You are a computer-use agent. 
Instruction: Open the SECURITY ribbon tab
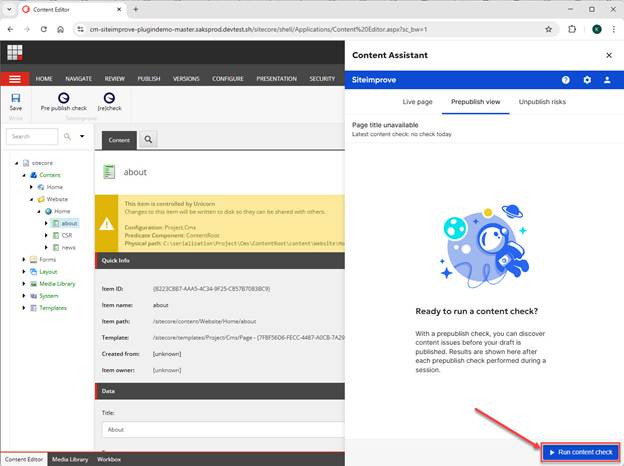[x=322, y=79]
